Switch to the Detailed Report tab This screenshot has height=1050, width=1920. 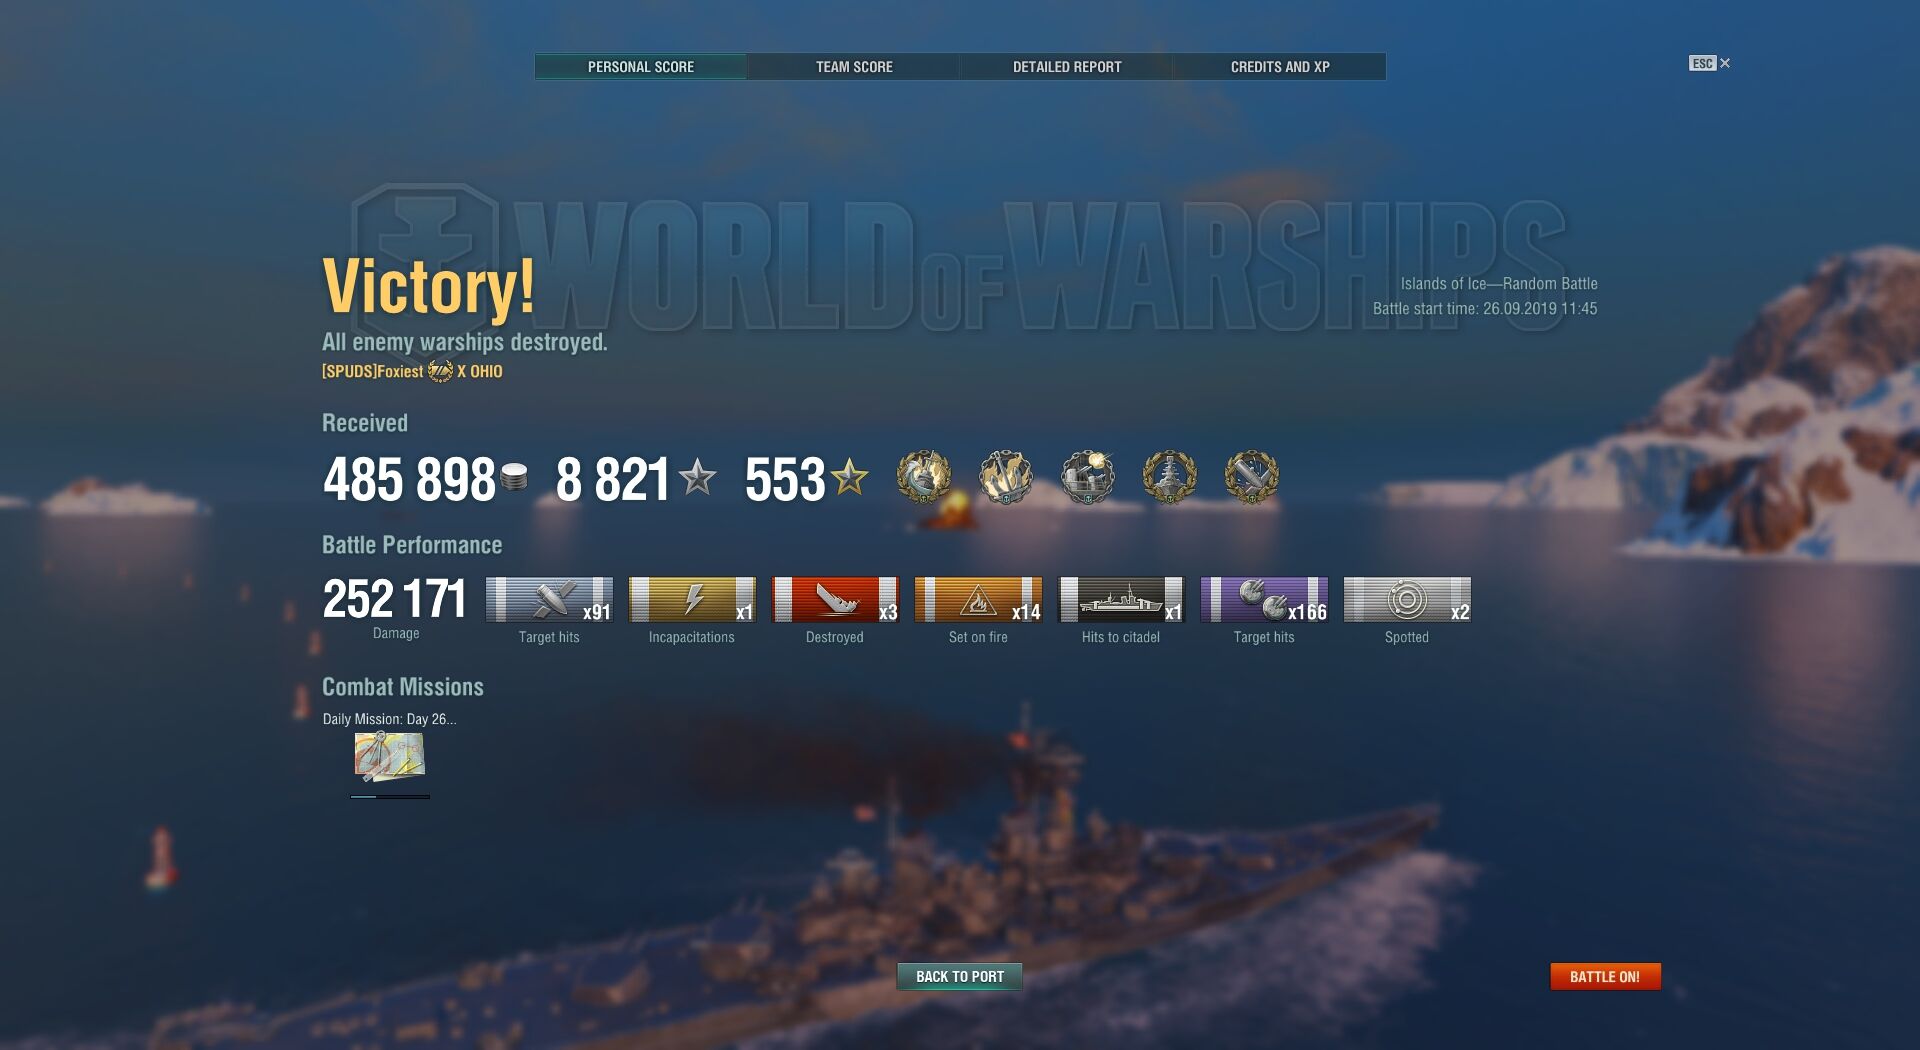tap(1067, 67)
